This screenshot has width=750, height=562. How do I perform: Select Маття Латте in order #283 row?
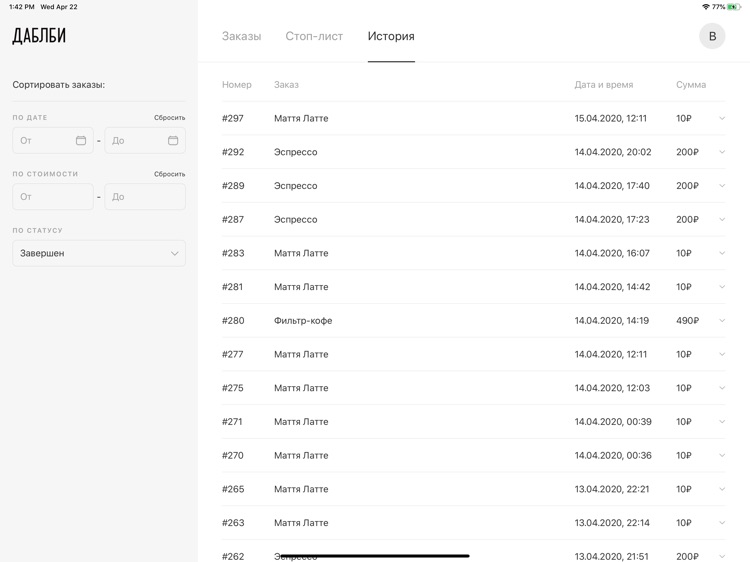coord(301,253)
